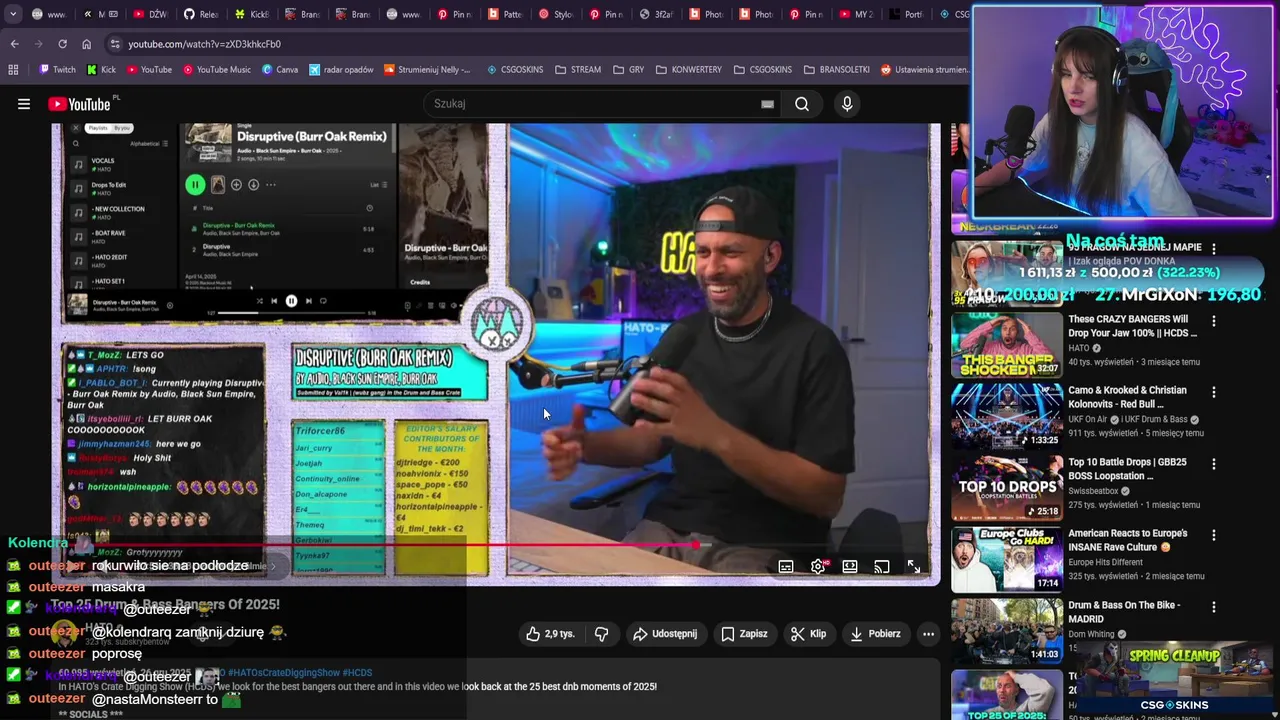Switch to the 3f2af browser tab
Screen dimensions: 1280x720
(657, 14)
